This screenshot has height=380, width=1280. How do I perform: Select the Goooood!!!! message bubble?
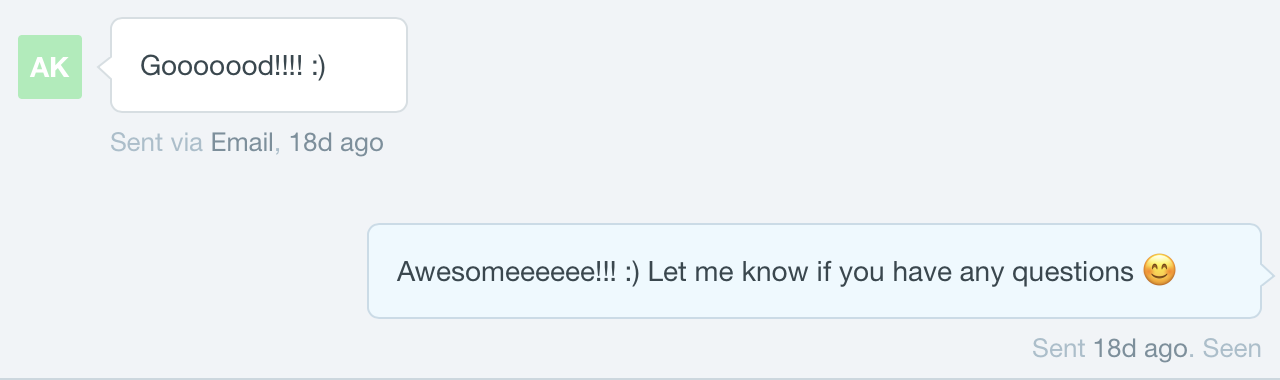point(259,65)
